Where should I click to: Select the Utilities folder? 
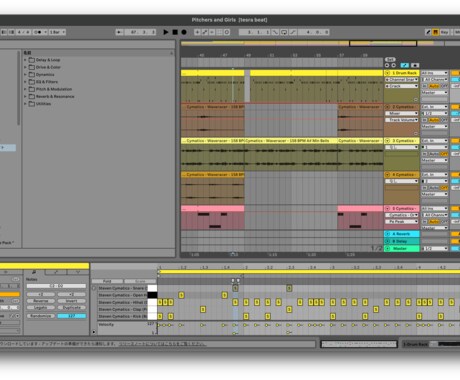[x=43, y=104]
